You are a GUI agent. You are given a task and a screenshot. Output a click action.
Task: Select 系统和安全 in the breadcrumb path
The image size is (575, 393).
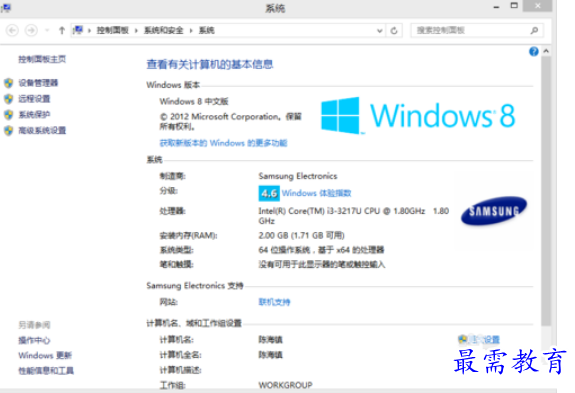pos(164,30)
